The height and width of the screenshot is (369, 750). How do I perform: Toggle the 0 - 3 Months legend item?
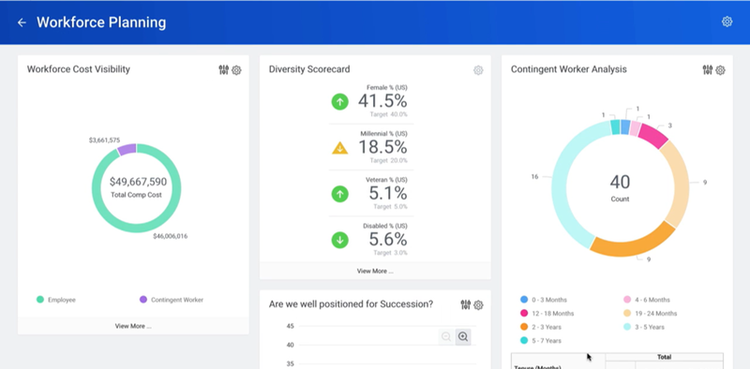(544, 300)
